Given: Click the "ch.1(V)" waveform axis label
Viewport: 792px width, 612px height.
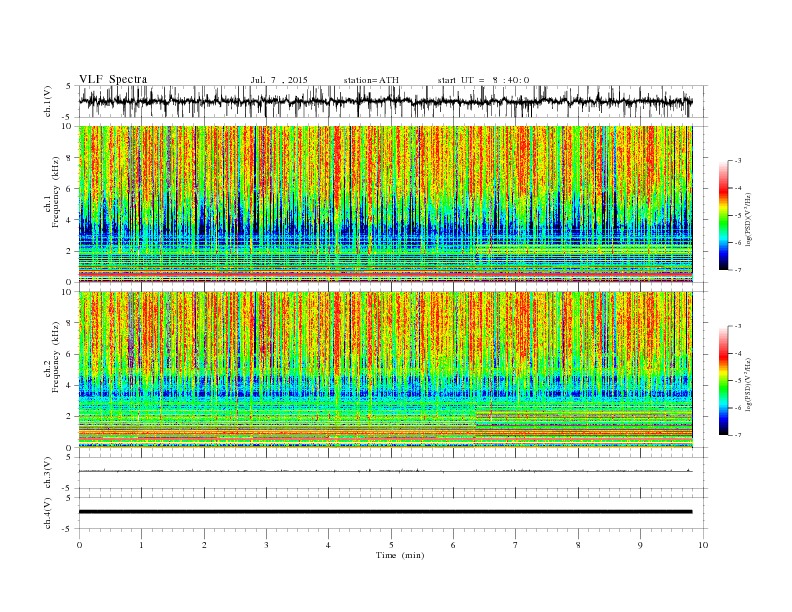Looking at the screenshot, I should (x=48, y=101).
